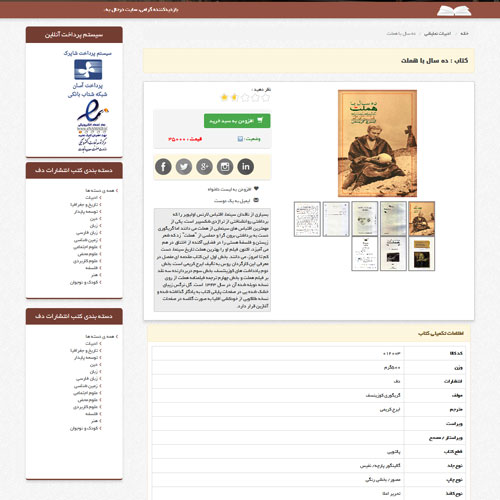This screenshot has width=500, height=500.
Task: Click the blue Shaparak payment logo
Action: click(88, 69)
